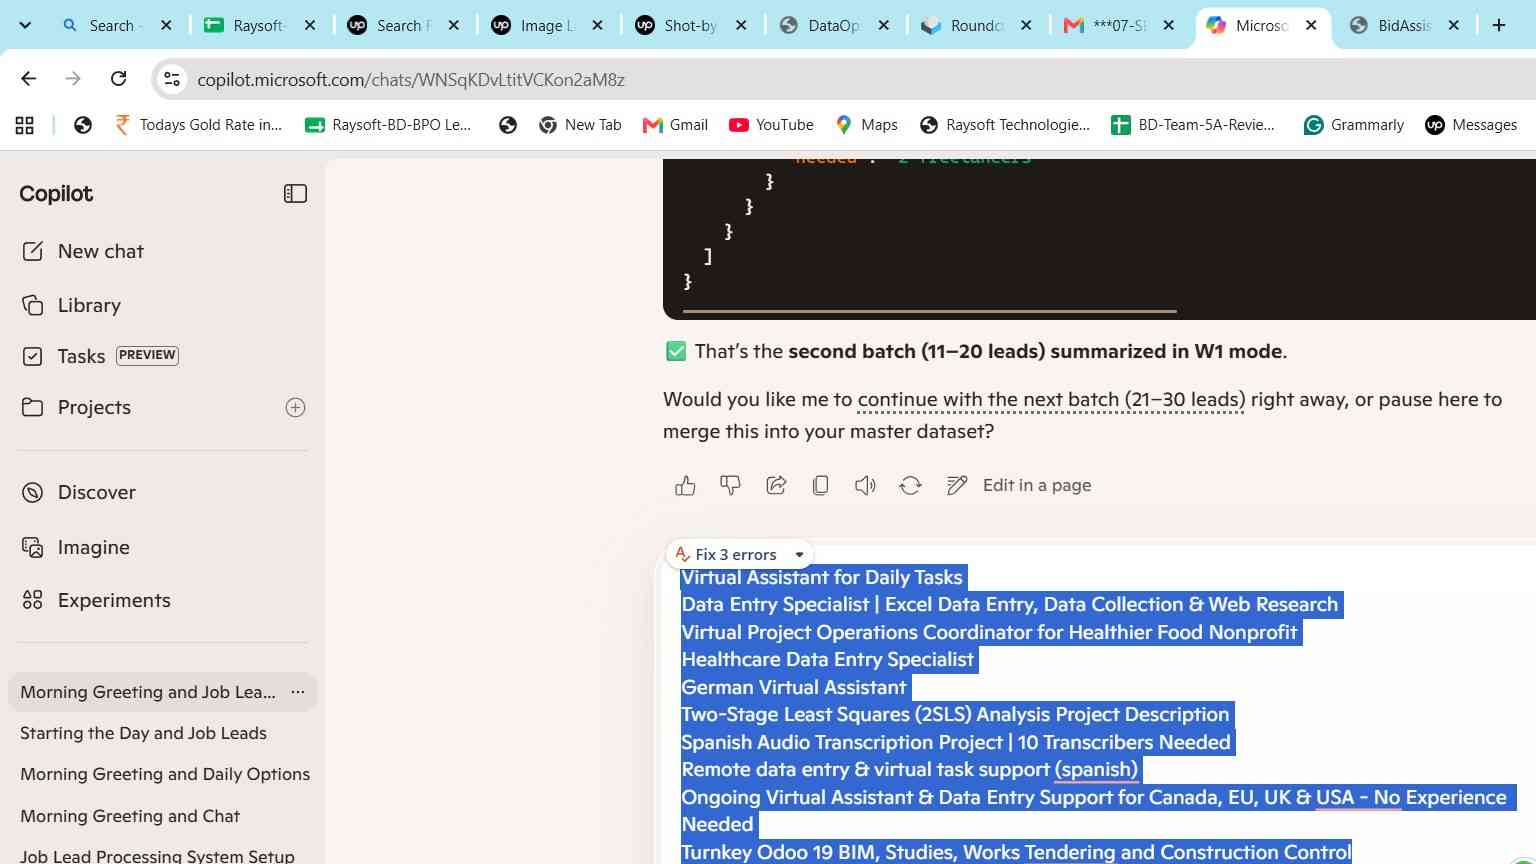Regenerate the Copilot response
Image resolution: width=1536 pixels, height=864 pixels.
[x=910, y=485]
